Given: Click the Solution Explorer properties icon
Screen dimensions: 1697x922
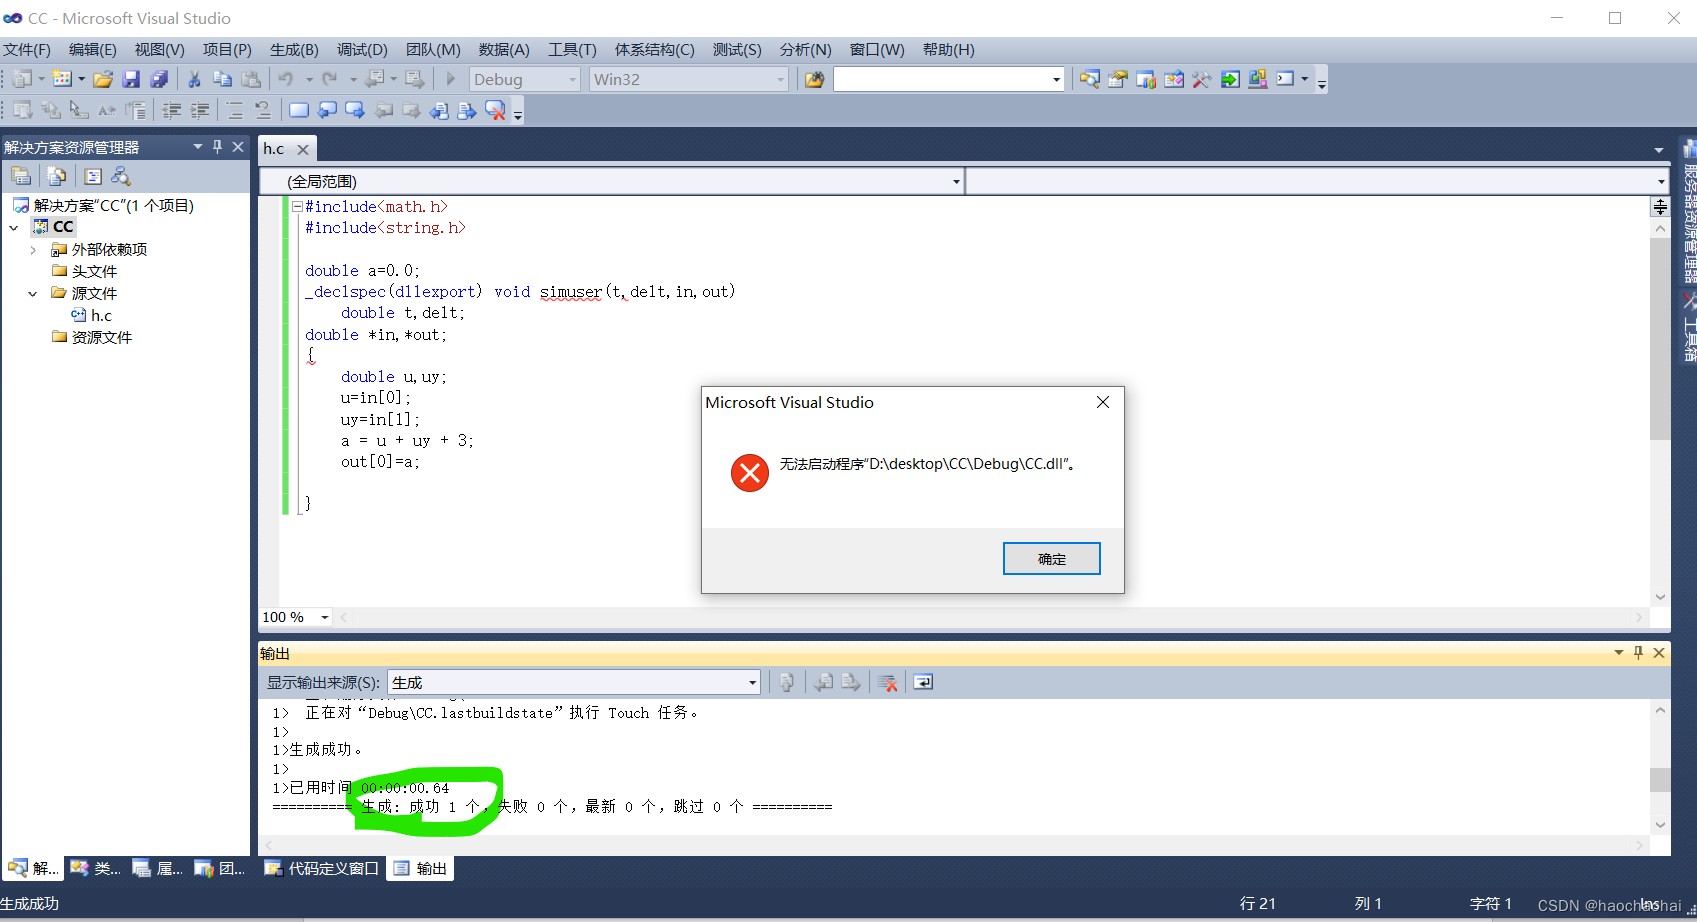Looking at the screenshot, I should pos(21,176).
